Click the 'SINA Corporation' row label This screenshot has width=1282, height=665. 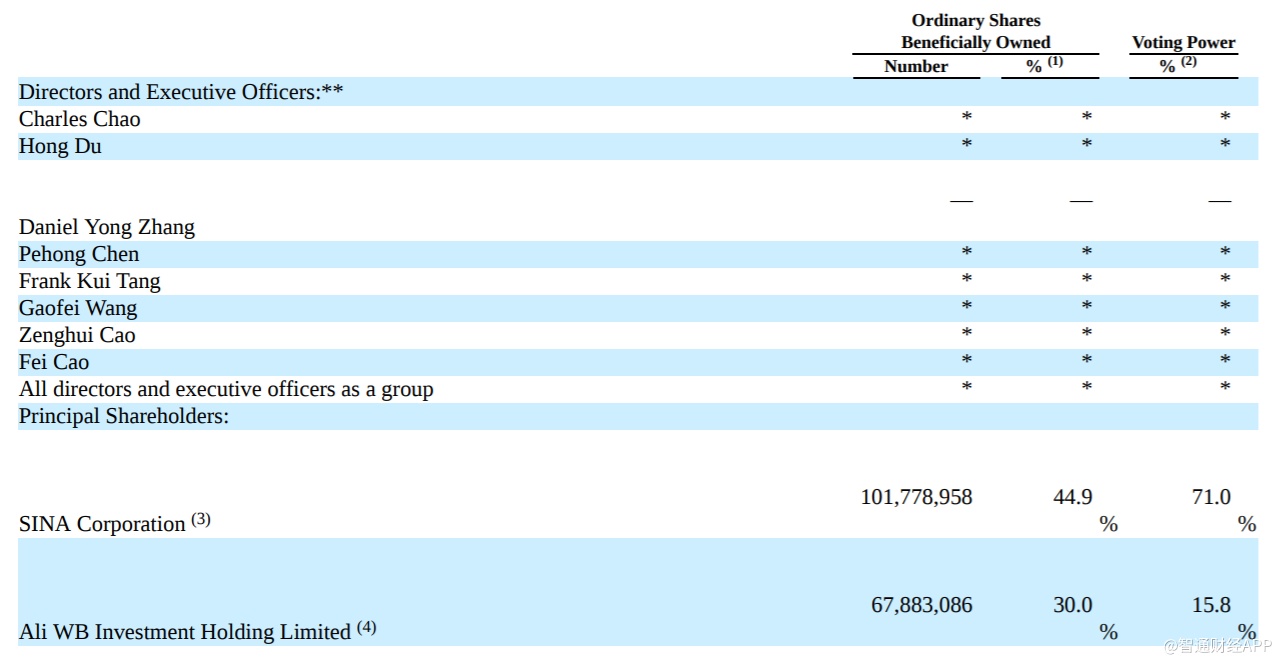102,524
